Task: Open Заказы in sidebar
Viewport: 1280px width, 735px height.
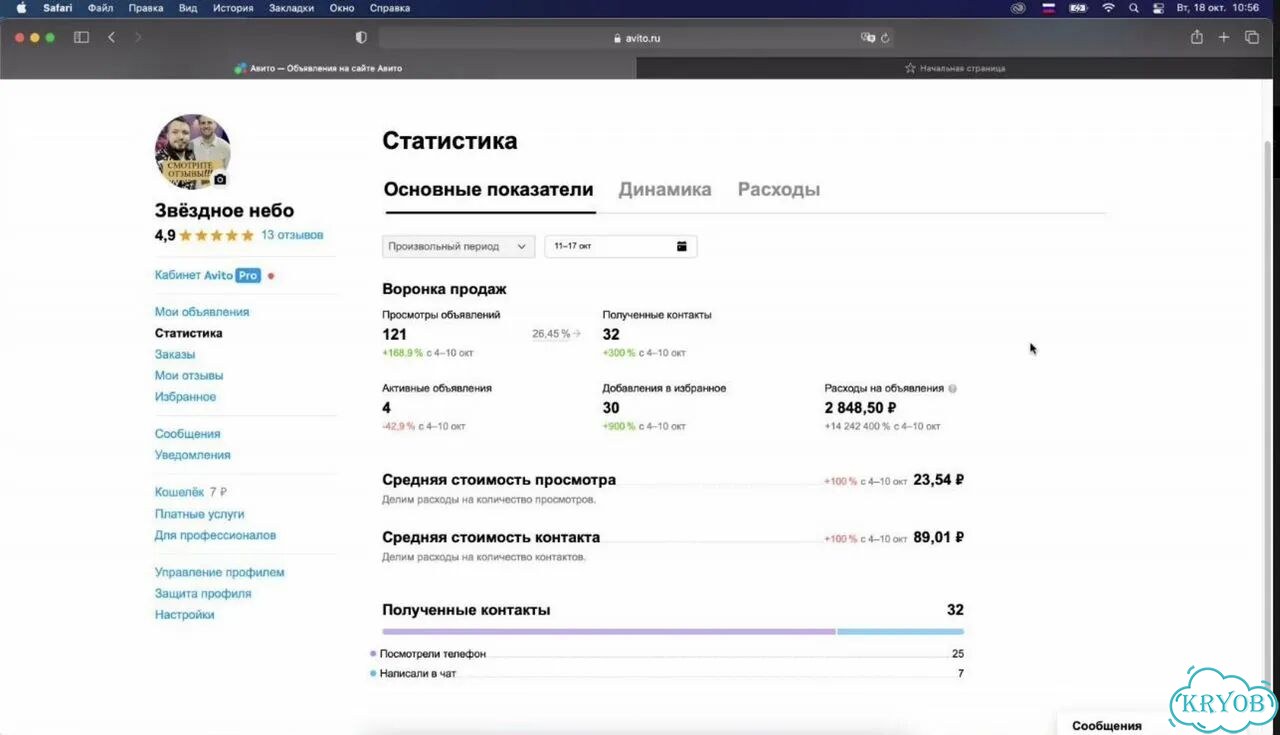Action: point(175,354)
